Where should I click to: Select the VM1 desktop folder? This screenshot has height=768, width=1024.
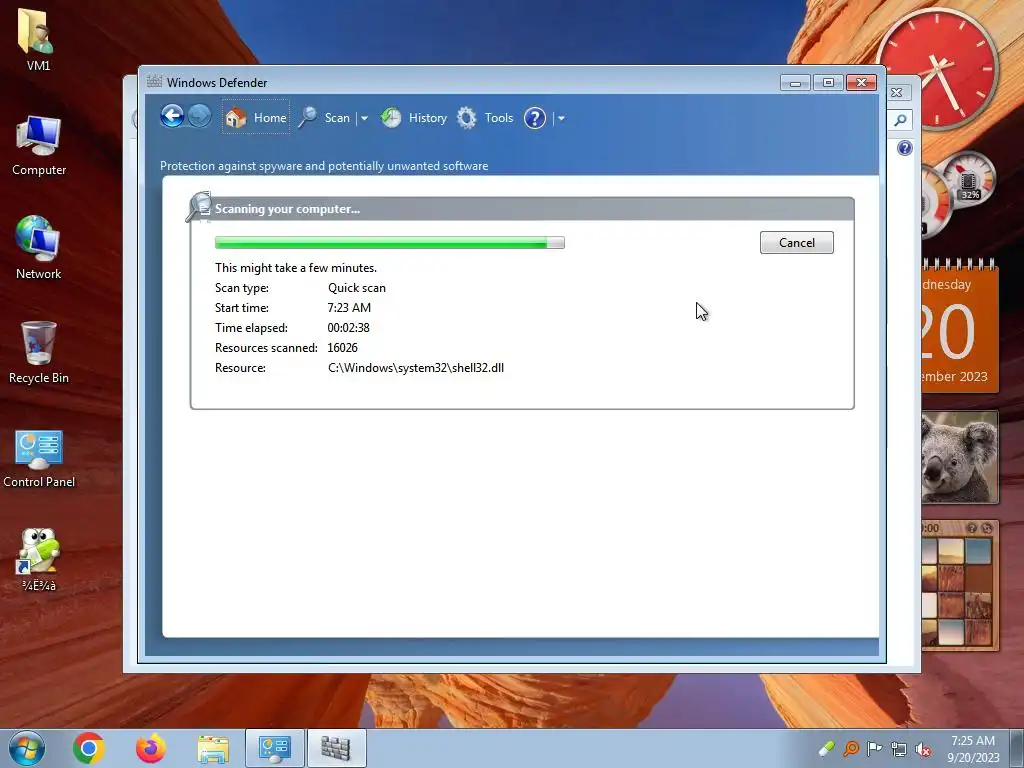(38, 40)
